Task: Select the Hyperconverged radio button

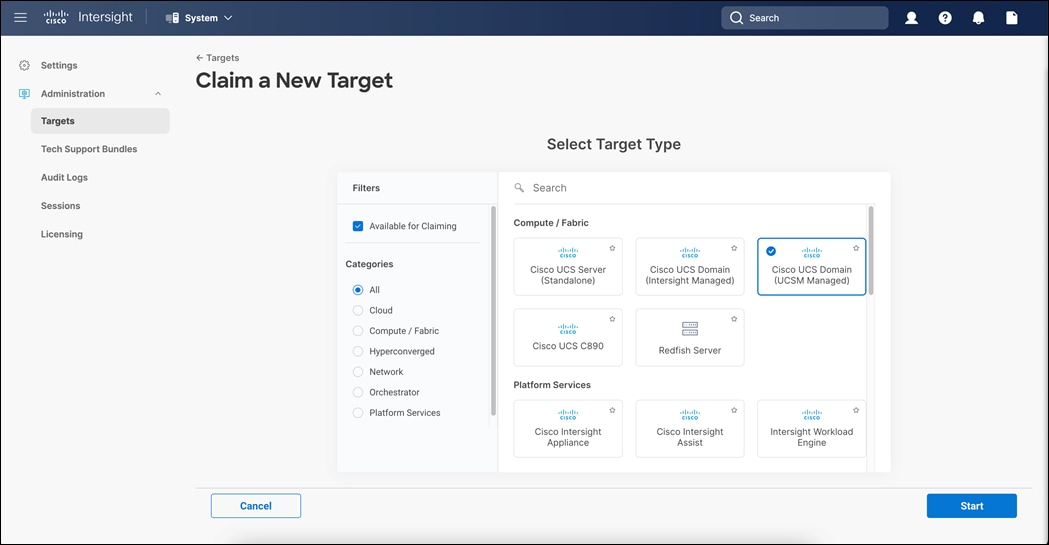Action: [358, 351]
